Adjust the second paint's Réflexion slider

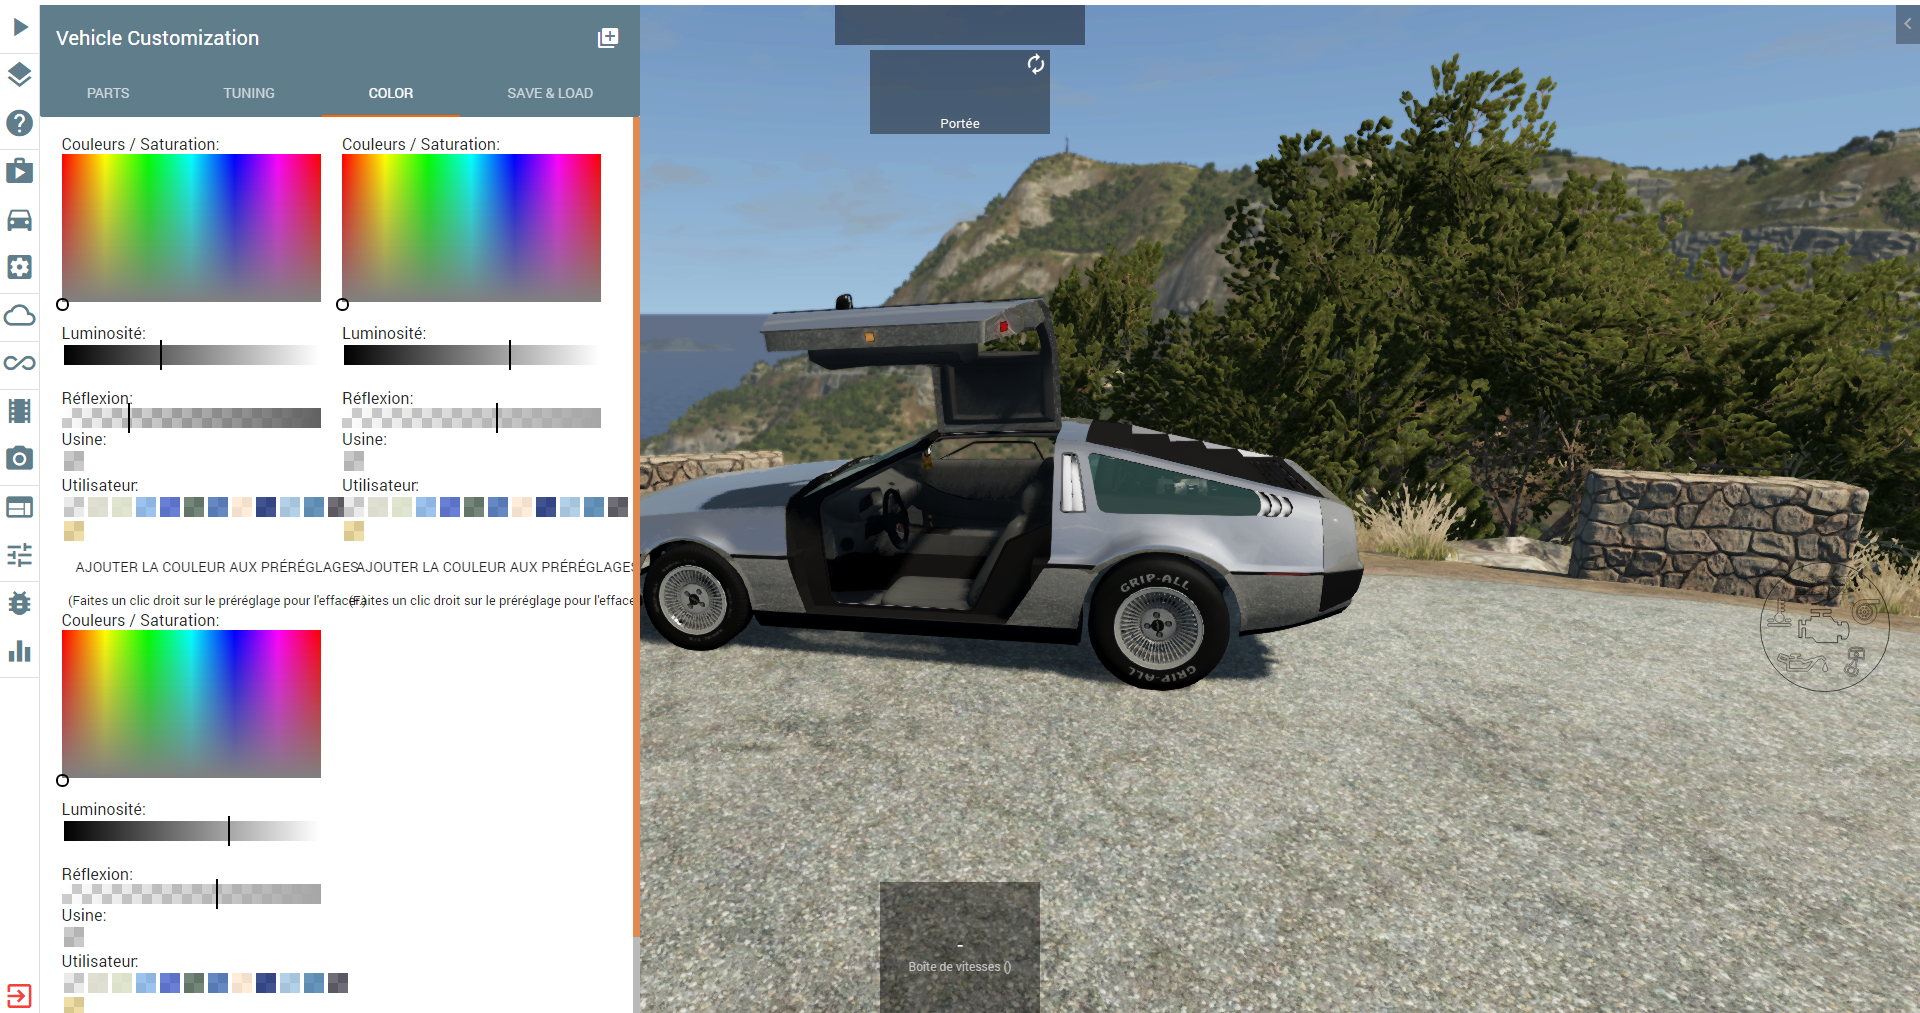tap(471, 418)
